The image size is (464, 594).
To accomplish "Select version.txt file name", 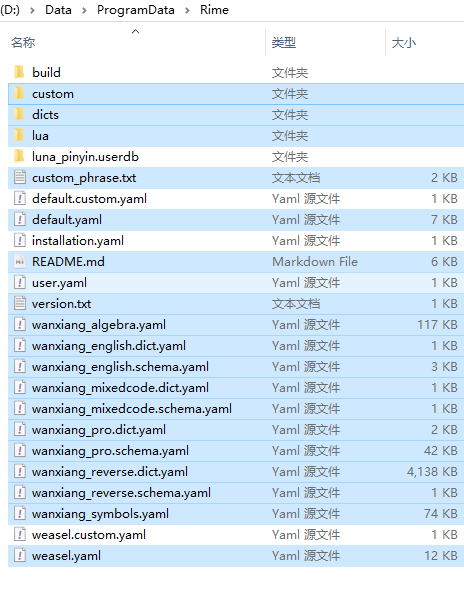I will [61, 304].
